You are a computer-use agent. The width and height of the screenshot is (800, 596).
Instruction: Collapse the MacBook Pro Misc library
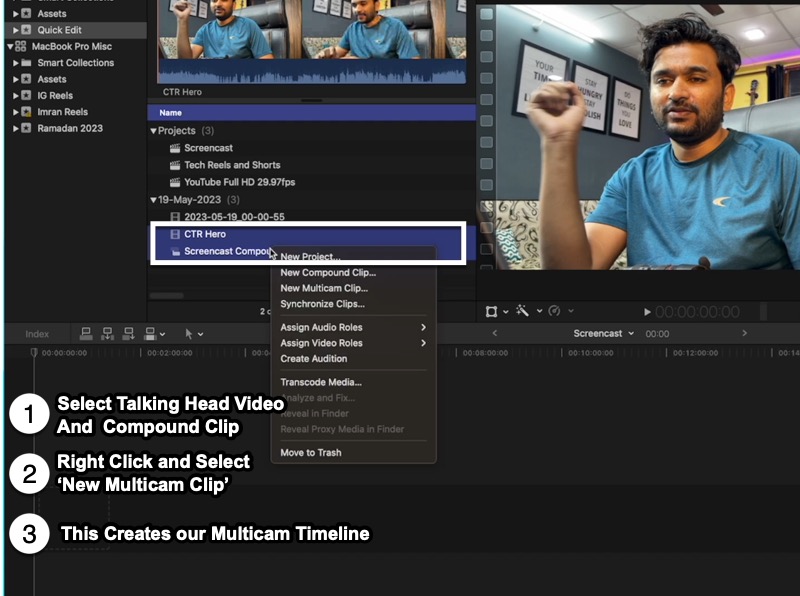(10, 46)
